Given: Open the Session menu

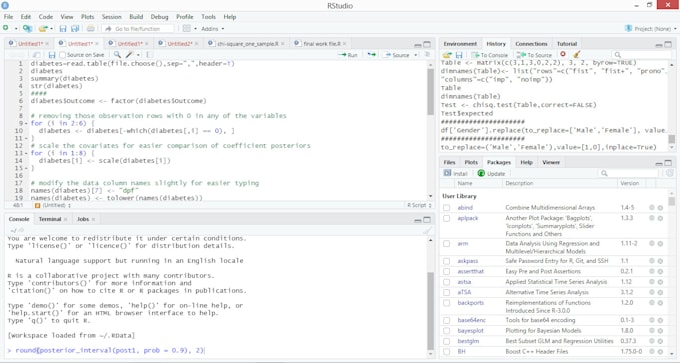Looking at the screenshot, I should coord(111,17).
